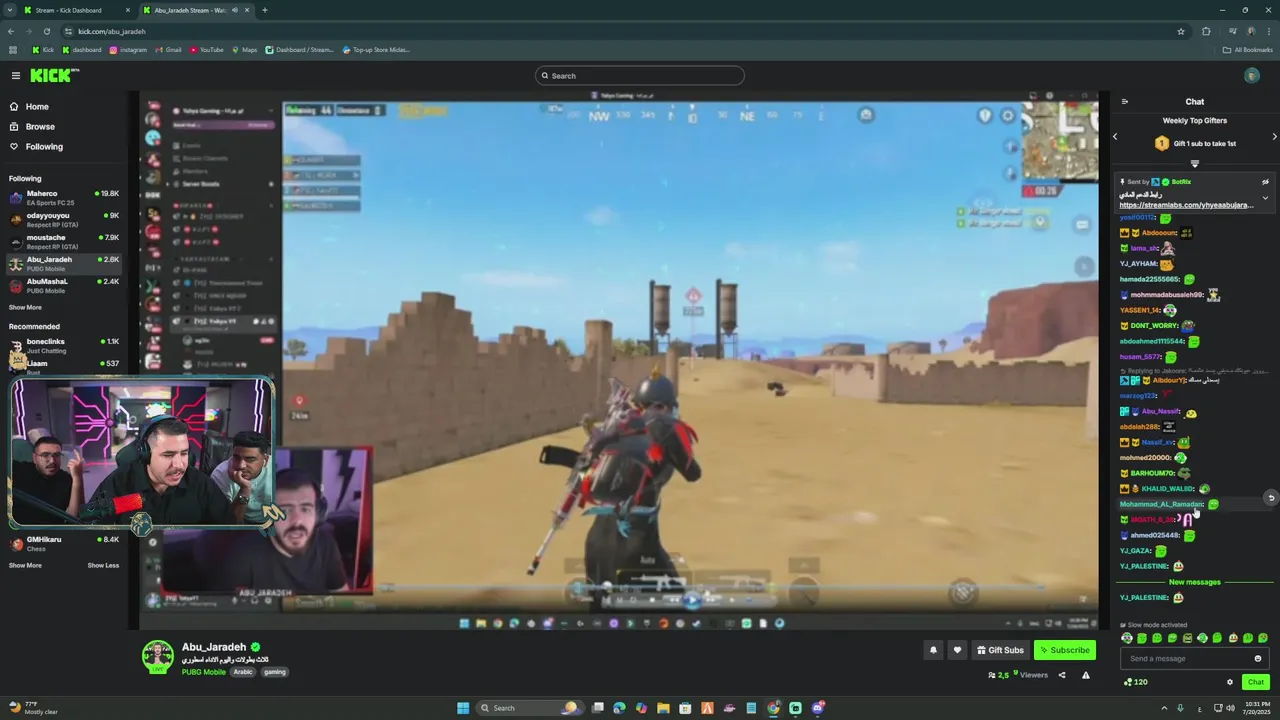Report the stream via warning icon

pos(1086,675)
